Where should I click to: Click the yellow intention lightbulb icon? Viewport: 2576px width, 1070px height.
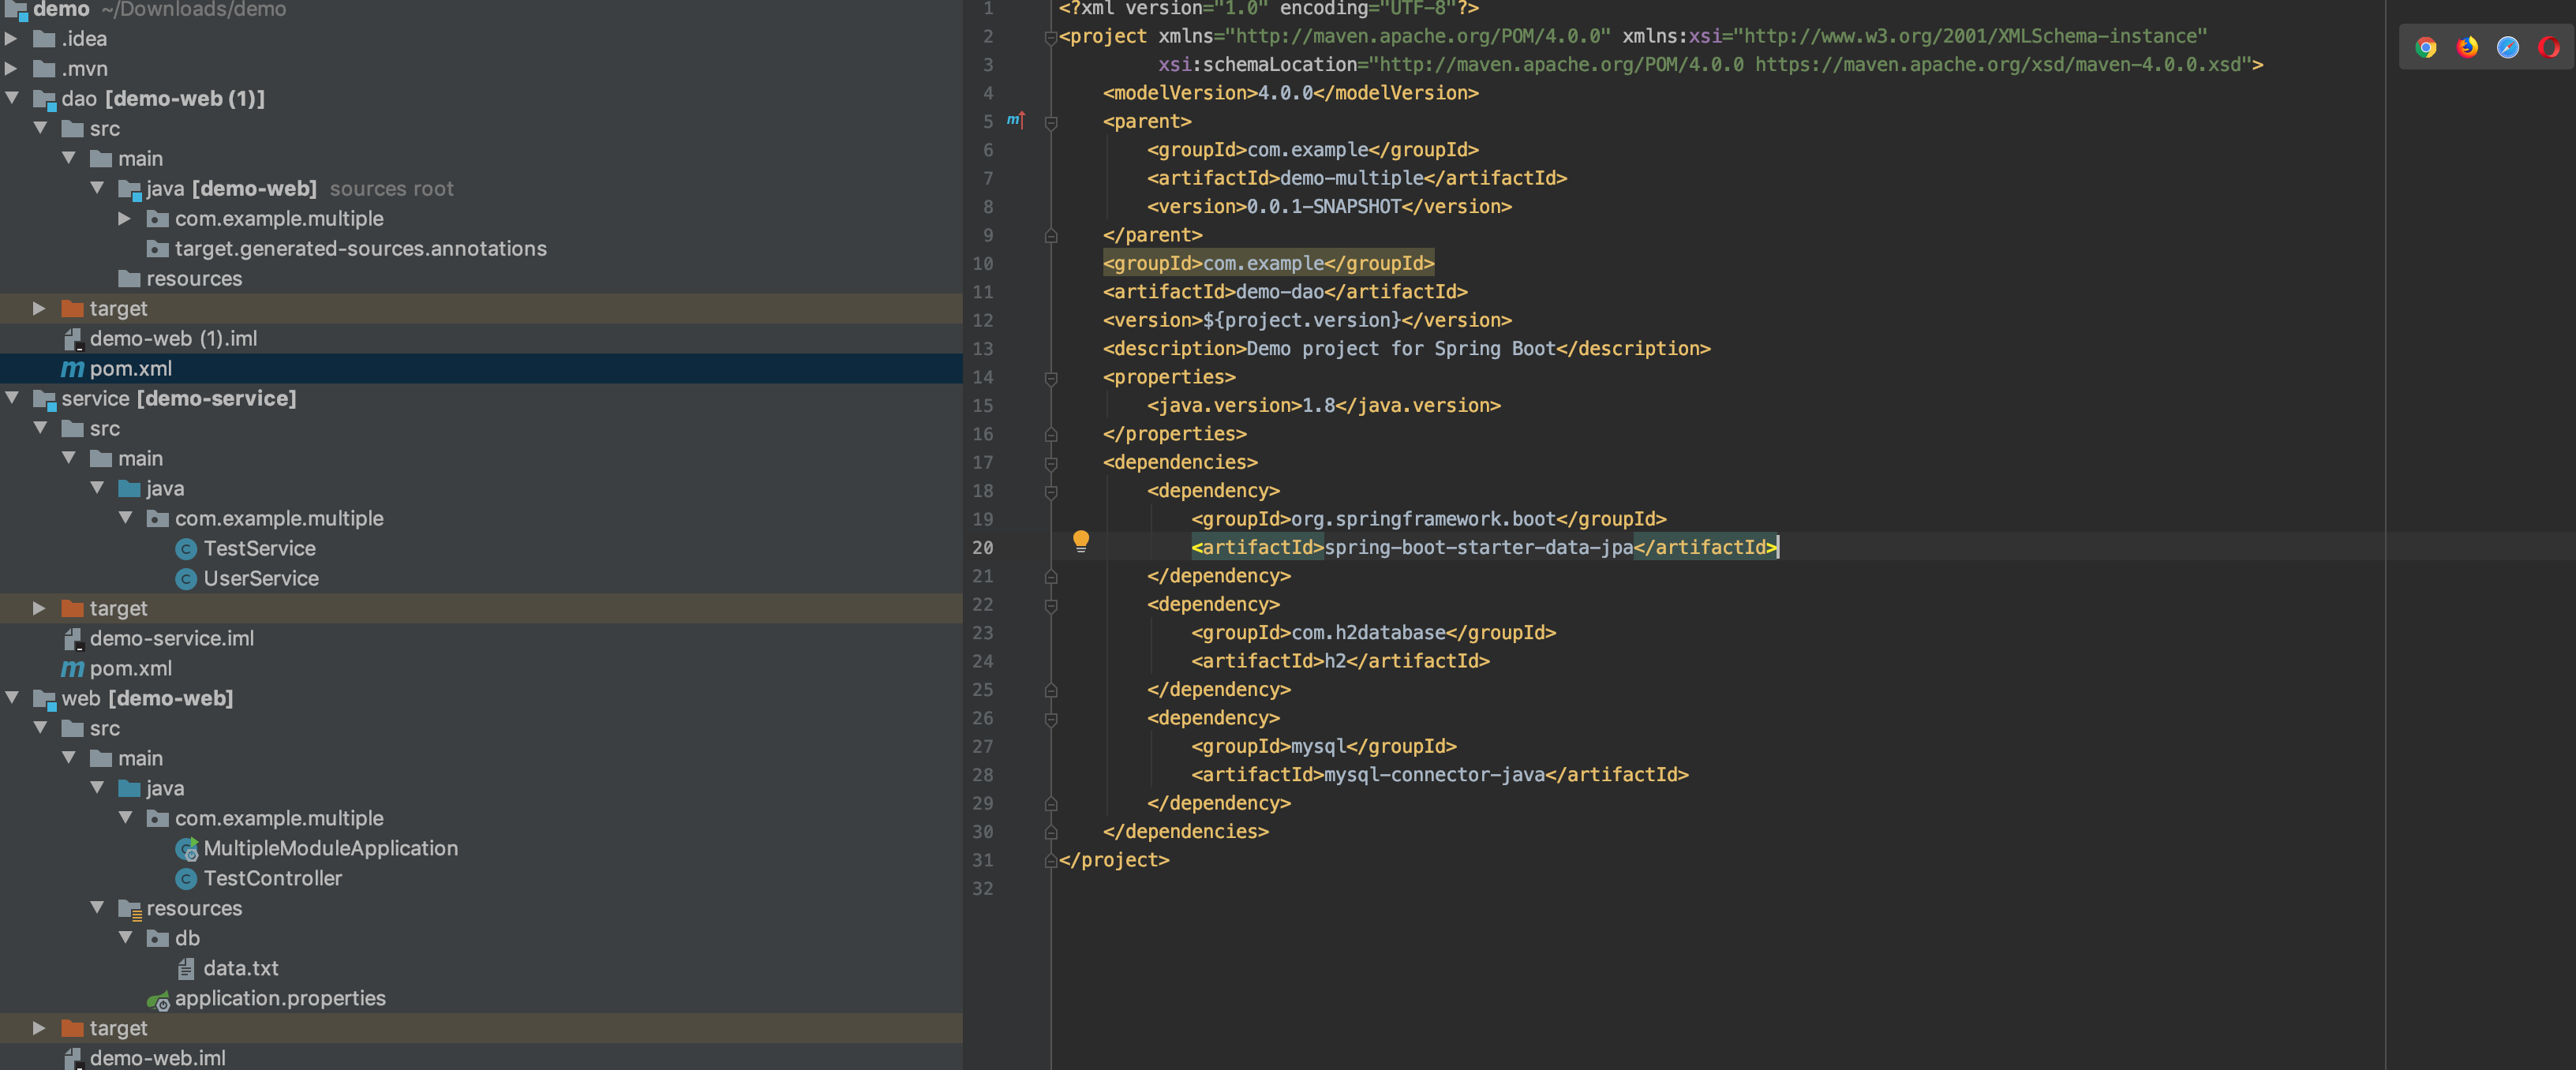tap(1080, 541)
